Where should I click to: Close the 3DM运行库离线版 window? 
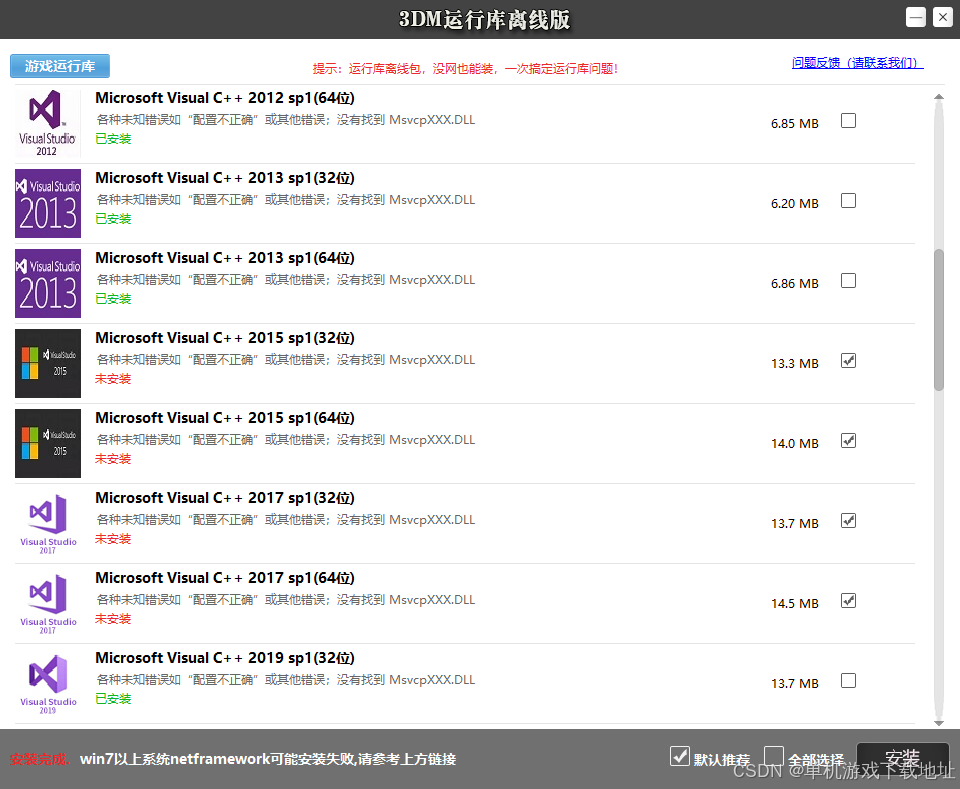[x=943, y=17]
